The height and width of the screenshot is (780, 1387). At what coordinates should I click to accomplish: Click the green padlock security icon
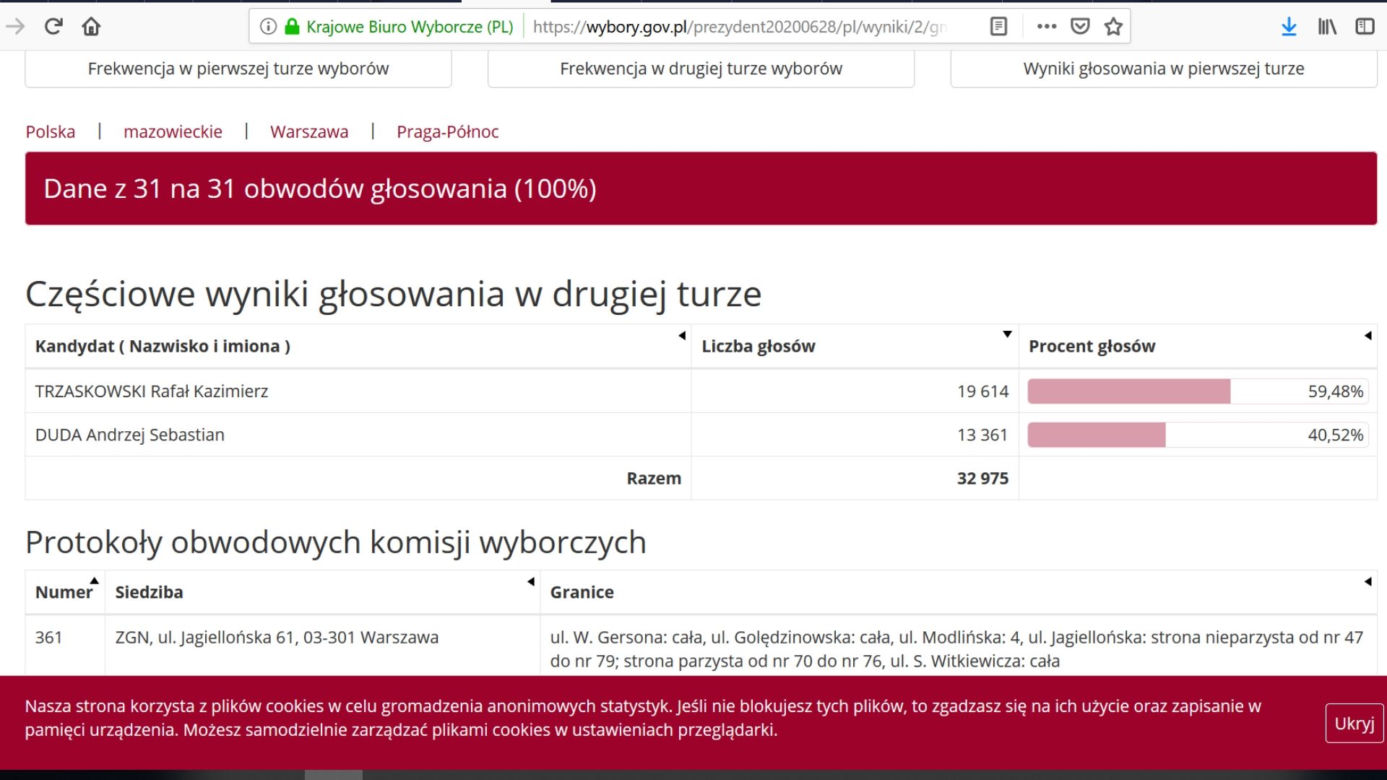[x=292, y=27]
